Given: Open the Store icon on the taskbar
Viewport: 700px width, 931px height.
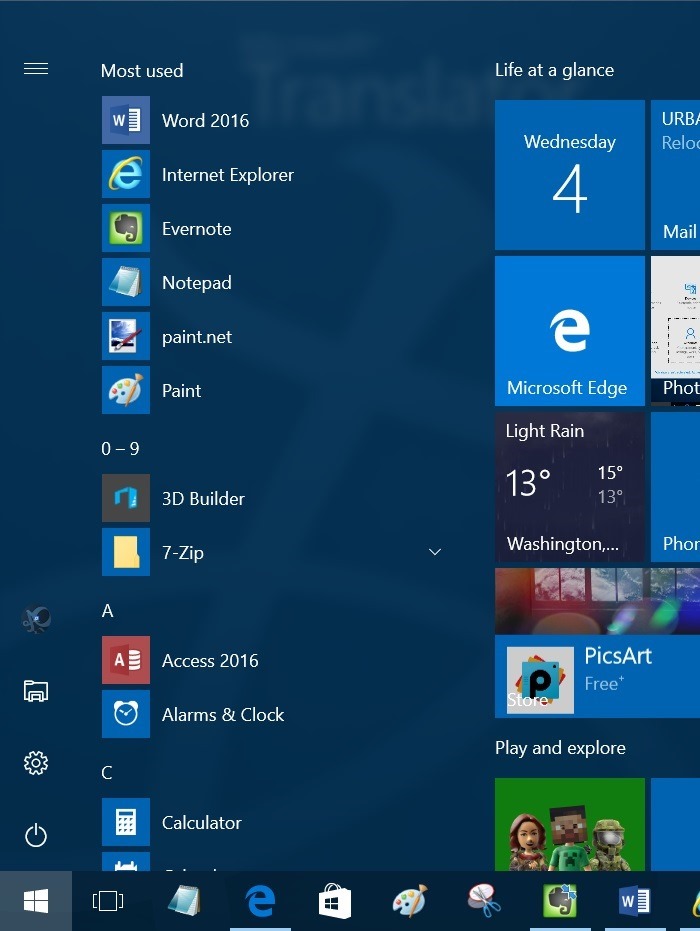Looking at the screenshot, I should pos(335,901).
